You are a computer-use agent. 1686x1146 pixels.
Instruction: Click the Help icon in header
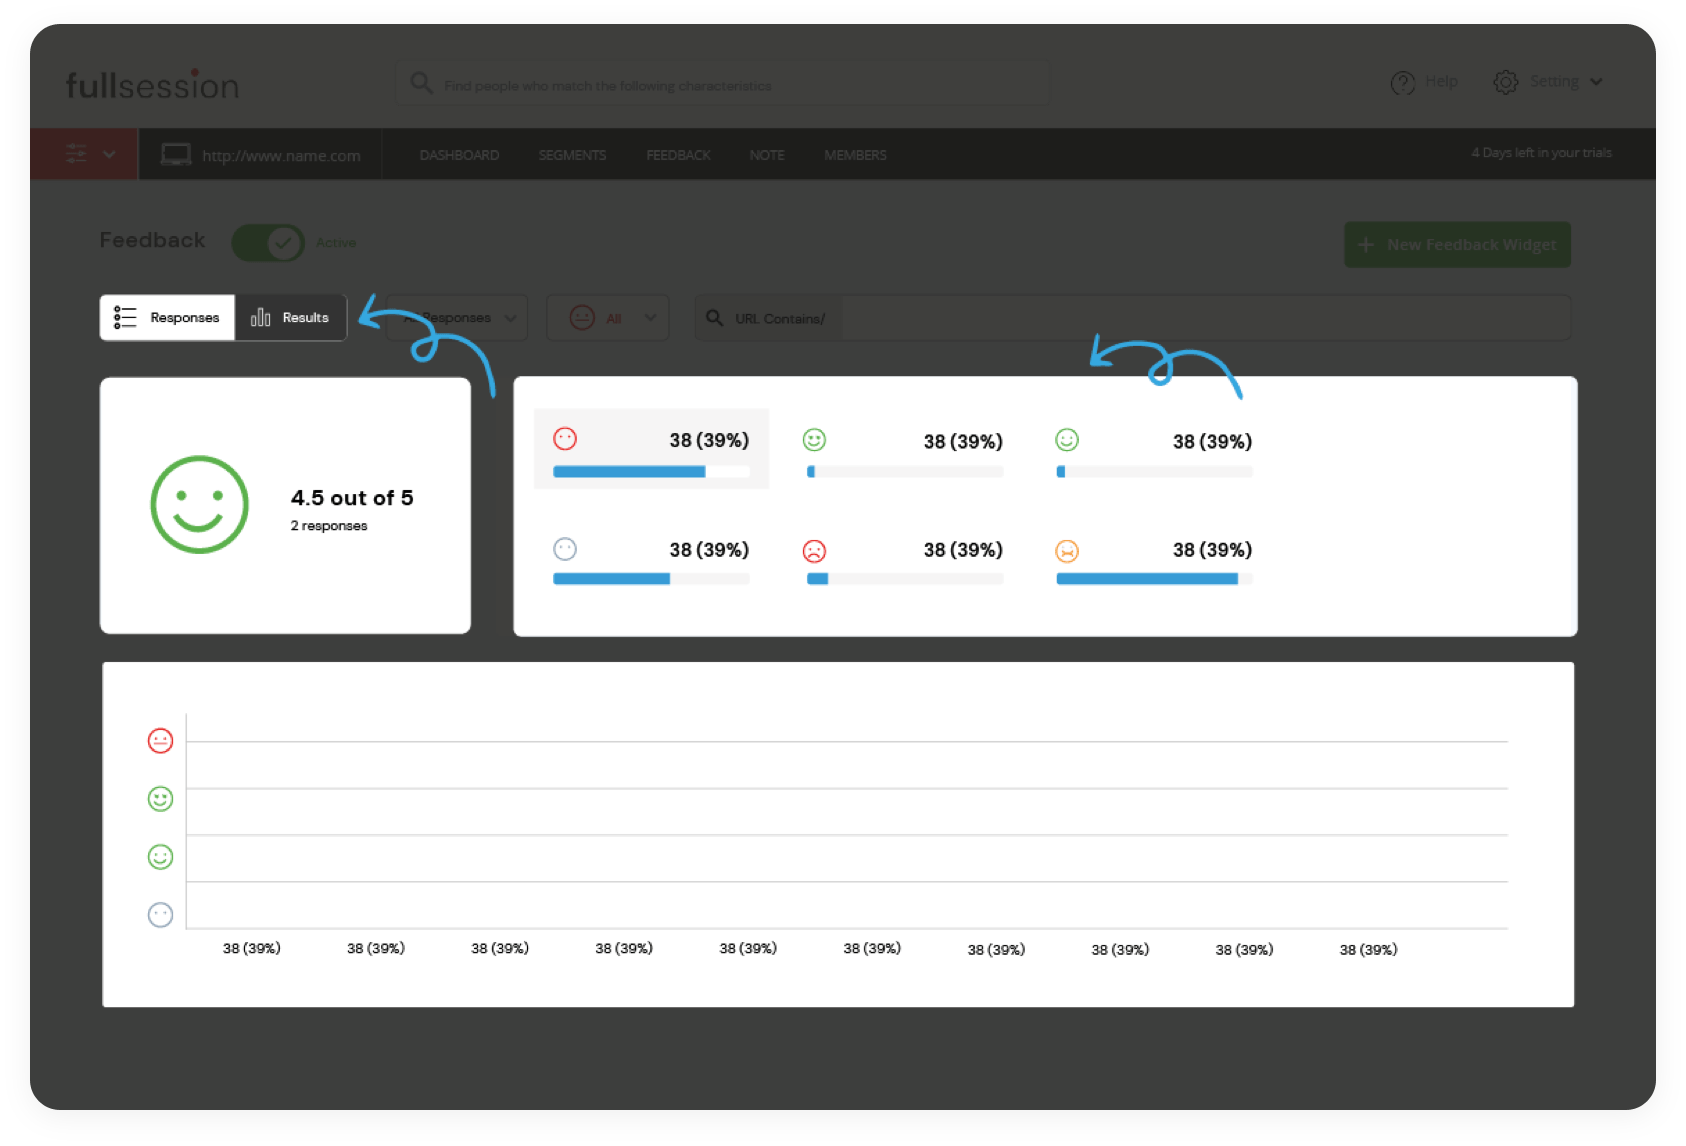pos(1403,82)
